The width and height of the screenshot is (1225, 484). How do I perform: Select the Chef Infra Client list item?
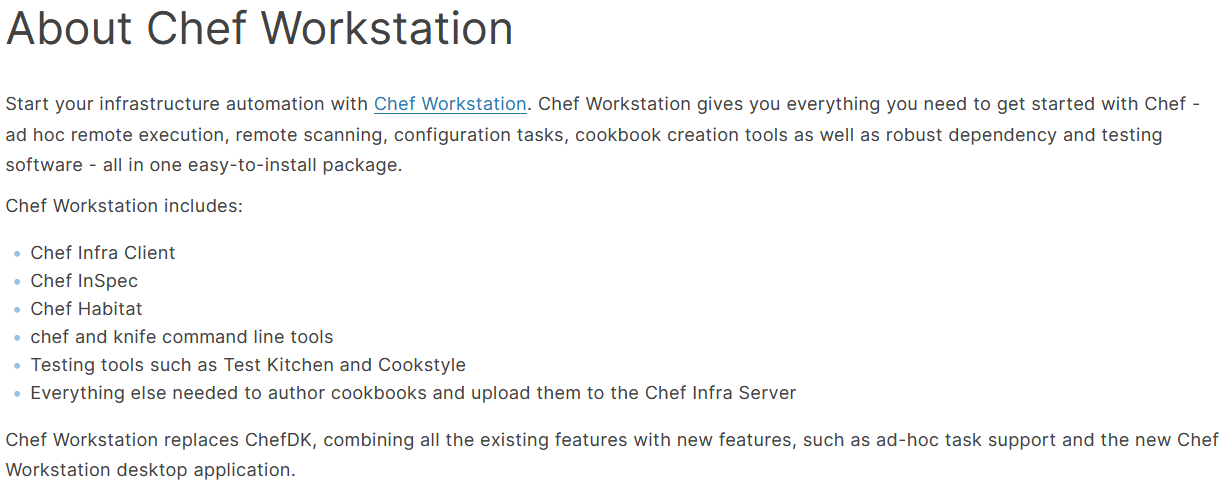103,253
